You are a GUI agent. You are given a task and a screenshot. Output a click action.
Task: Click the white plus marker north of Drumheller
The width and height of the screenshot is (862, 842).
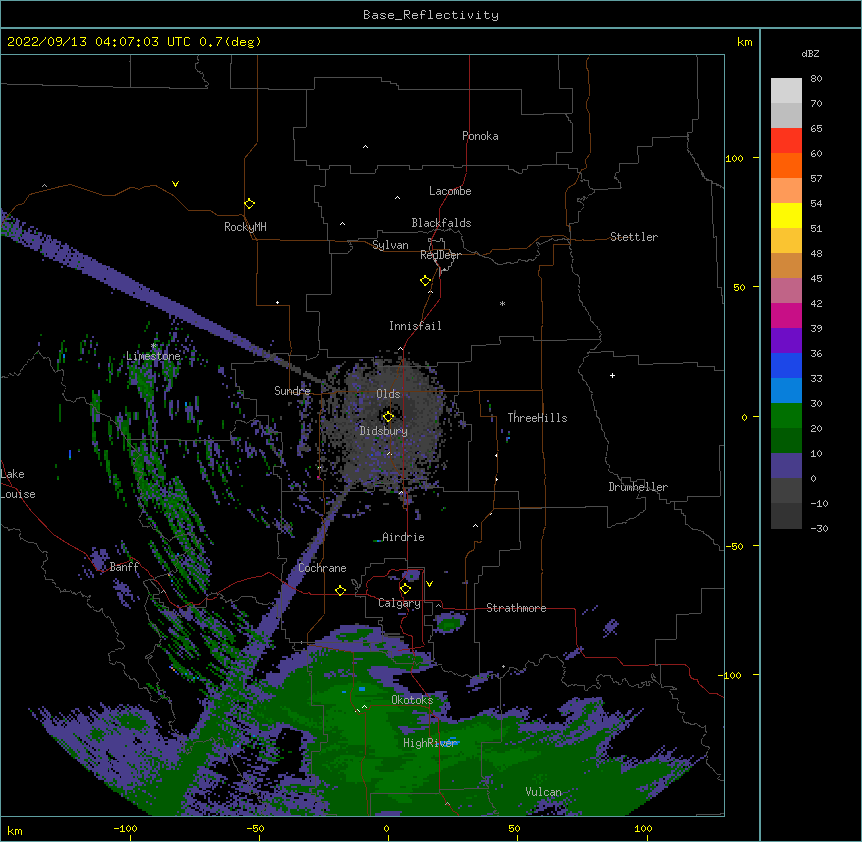click(x=612, y=375)
